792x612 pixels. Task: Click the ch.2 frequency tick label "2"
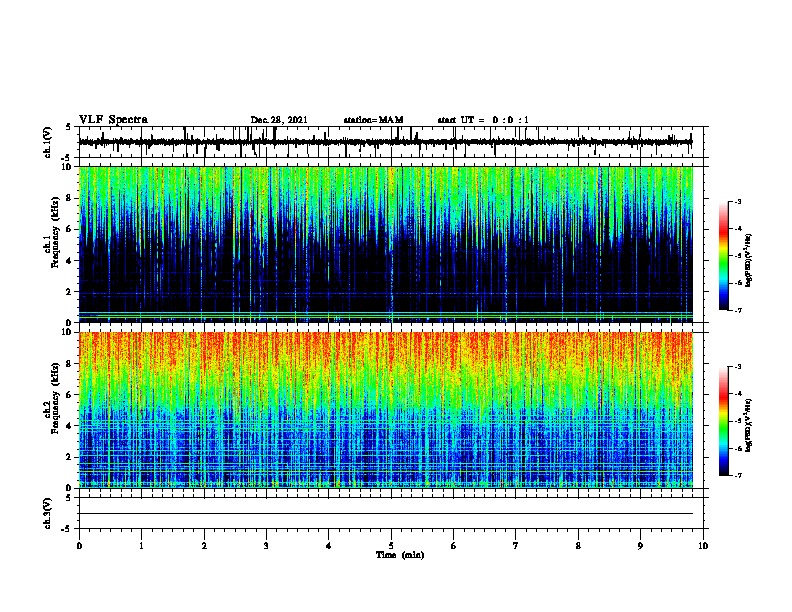pos(70,457)
